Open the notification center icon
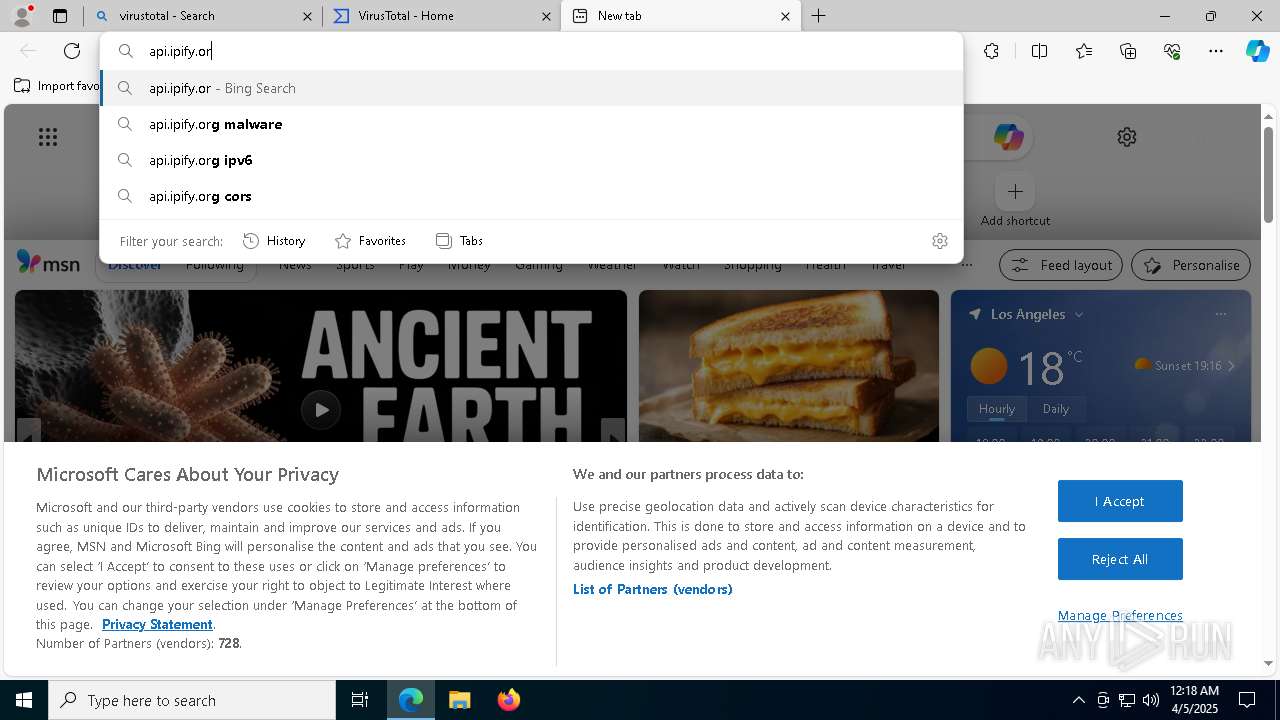Viewport: 1280px width, 720px height. [x=1247, y=700]
